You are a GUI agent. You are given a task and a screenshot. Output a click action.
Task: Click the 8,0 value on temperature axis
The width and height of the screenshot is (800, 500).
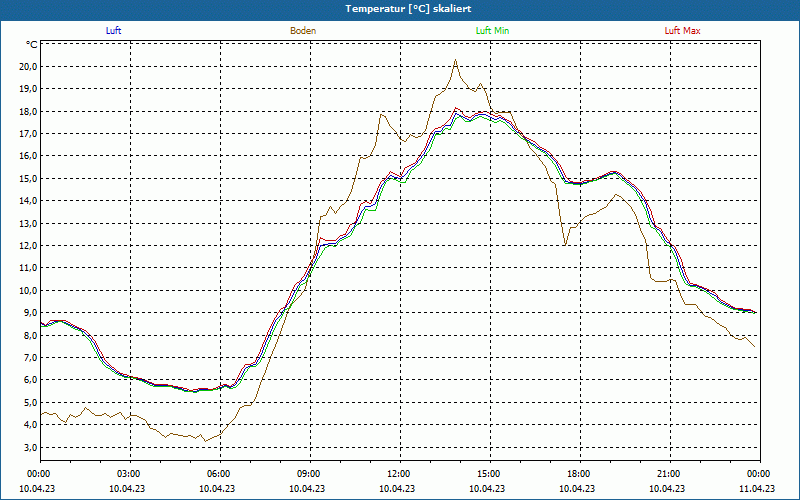click(30, 335)
